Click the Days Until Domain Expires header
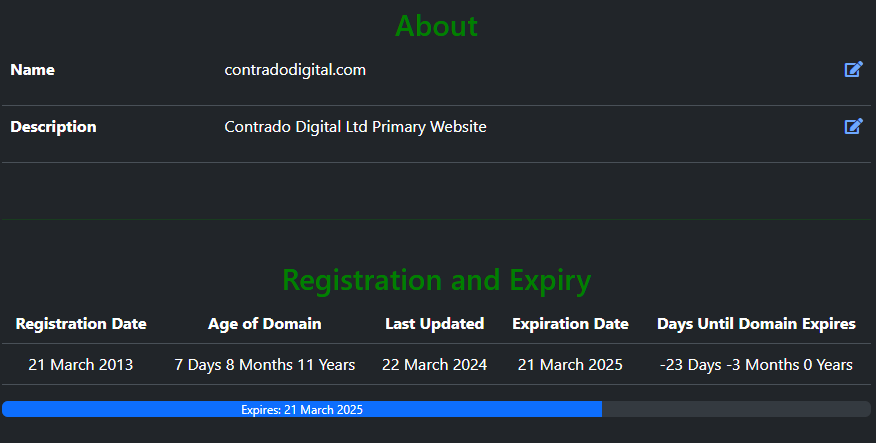876x443 pixels. tap(756, 324)
